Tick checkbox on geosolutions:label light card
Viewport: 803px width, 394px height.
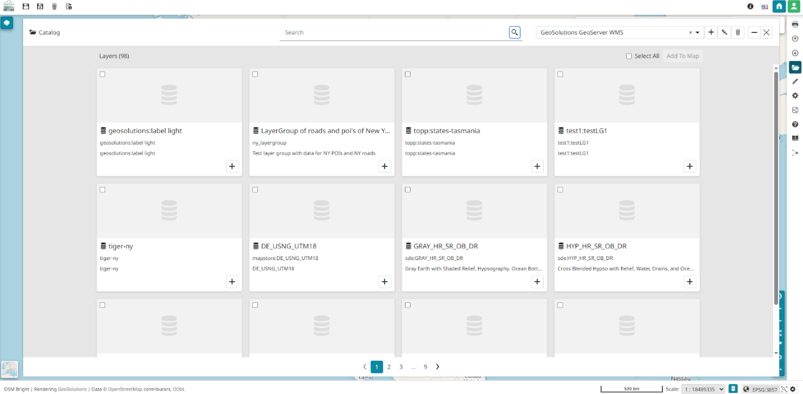tap(102, 74)
